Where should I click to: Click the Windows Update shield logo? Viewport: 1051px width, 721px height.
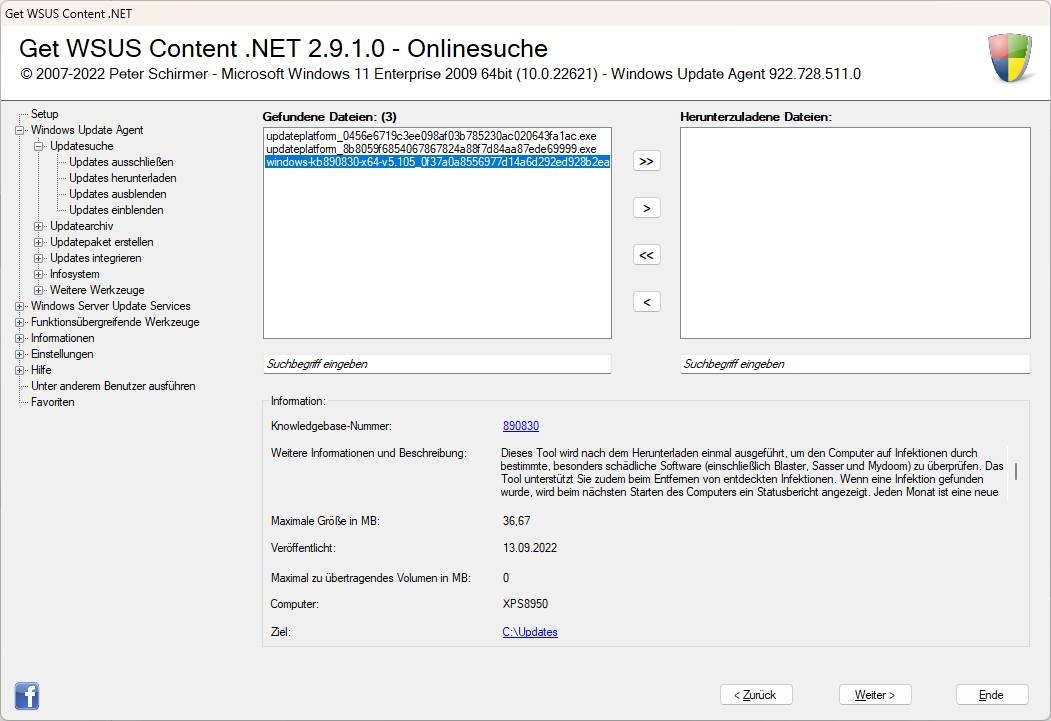point(1010,59)
